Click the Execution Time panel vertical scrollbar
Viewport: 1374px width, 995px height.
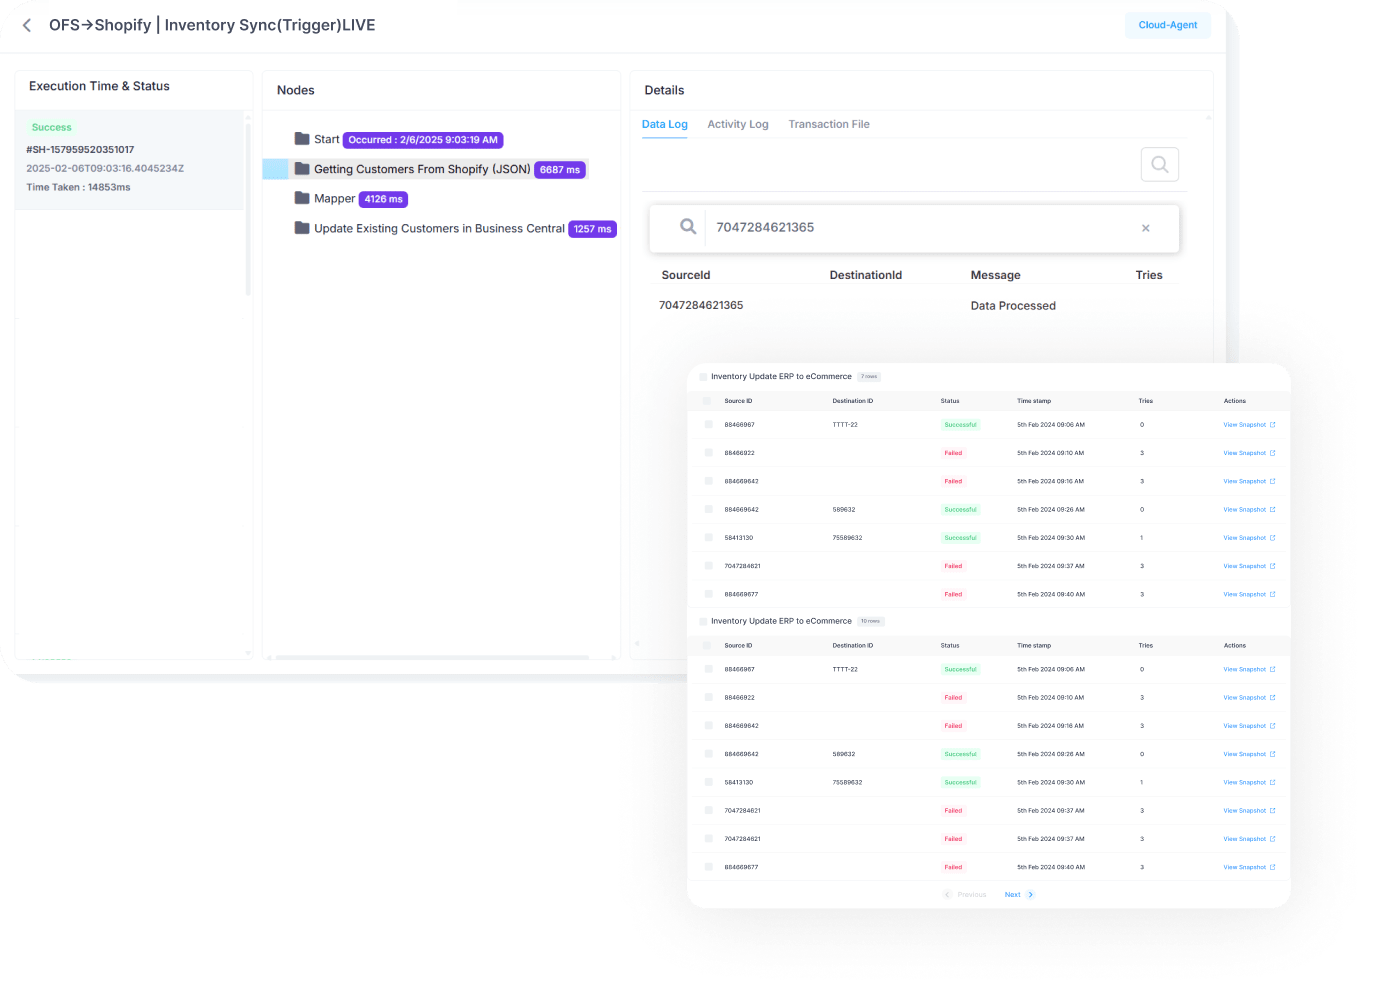tap(248, 210)
